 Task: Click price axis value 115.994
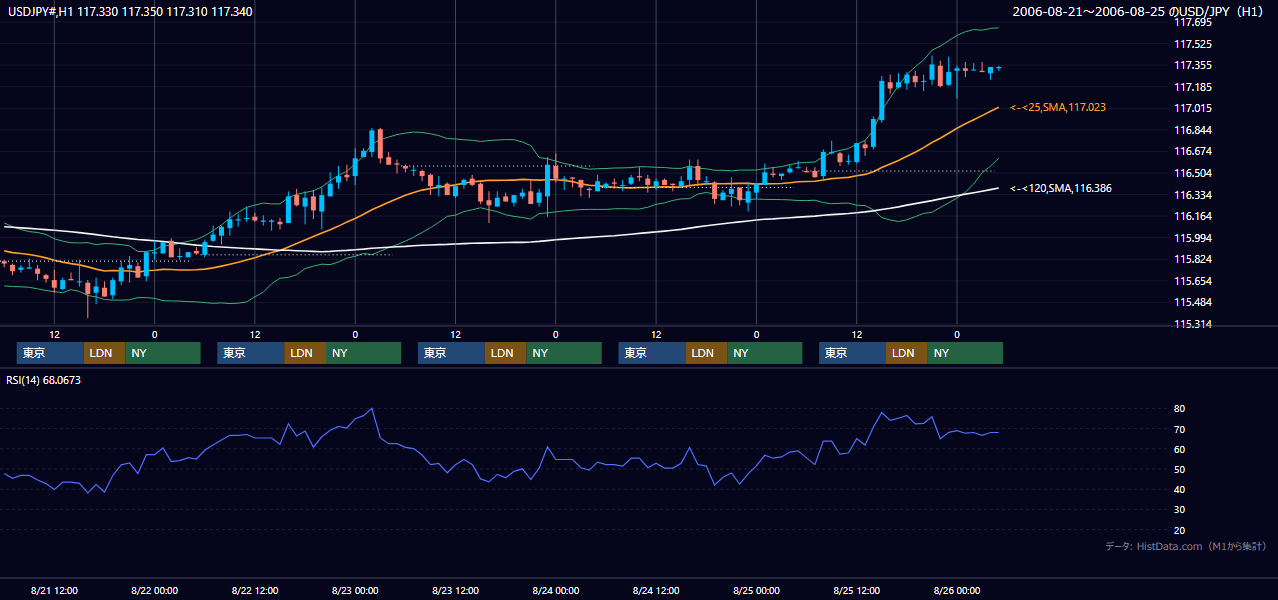point(1193,238)
